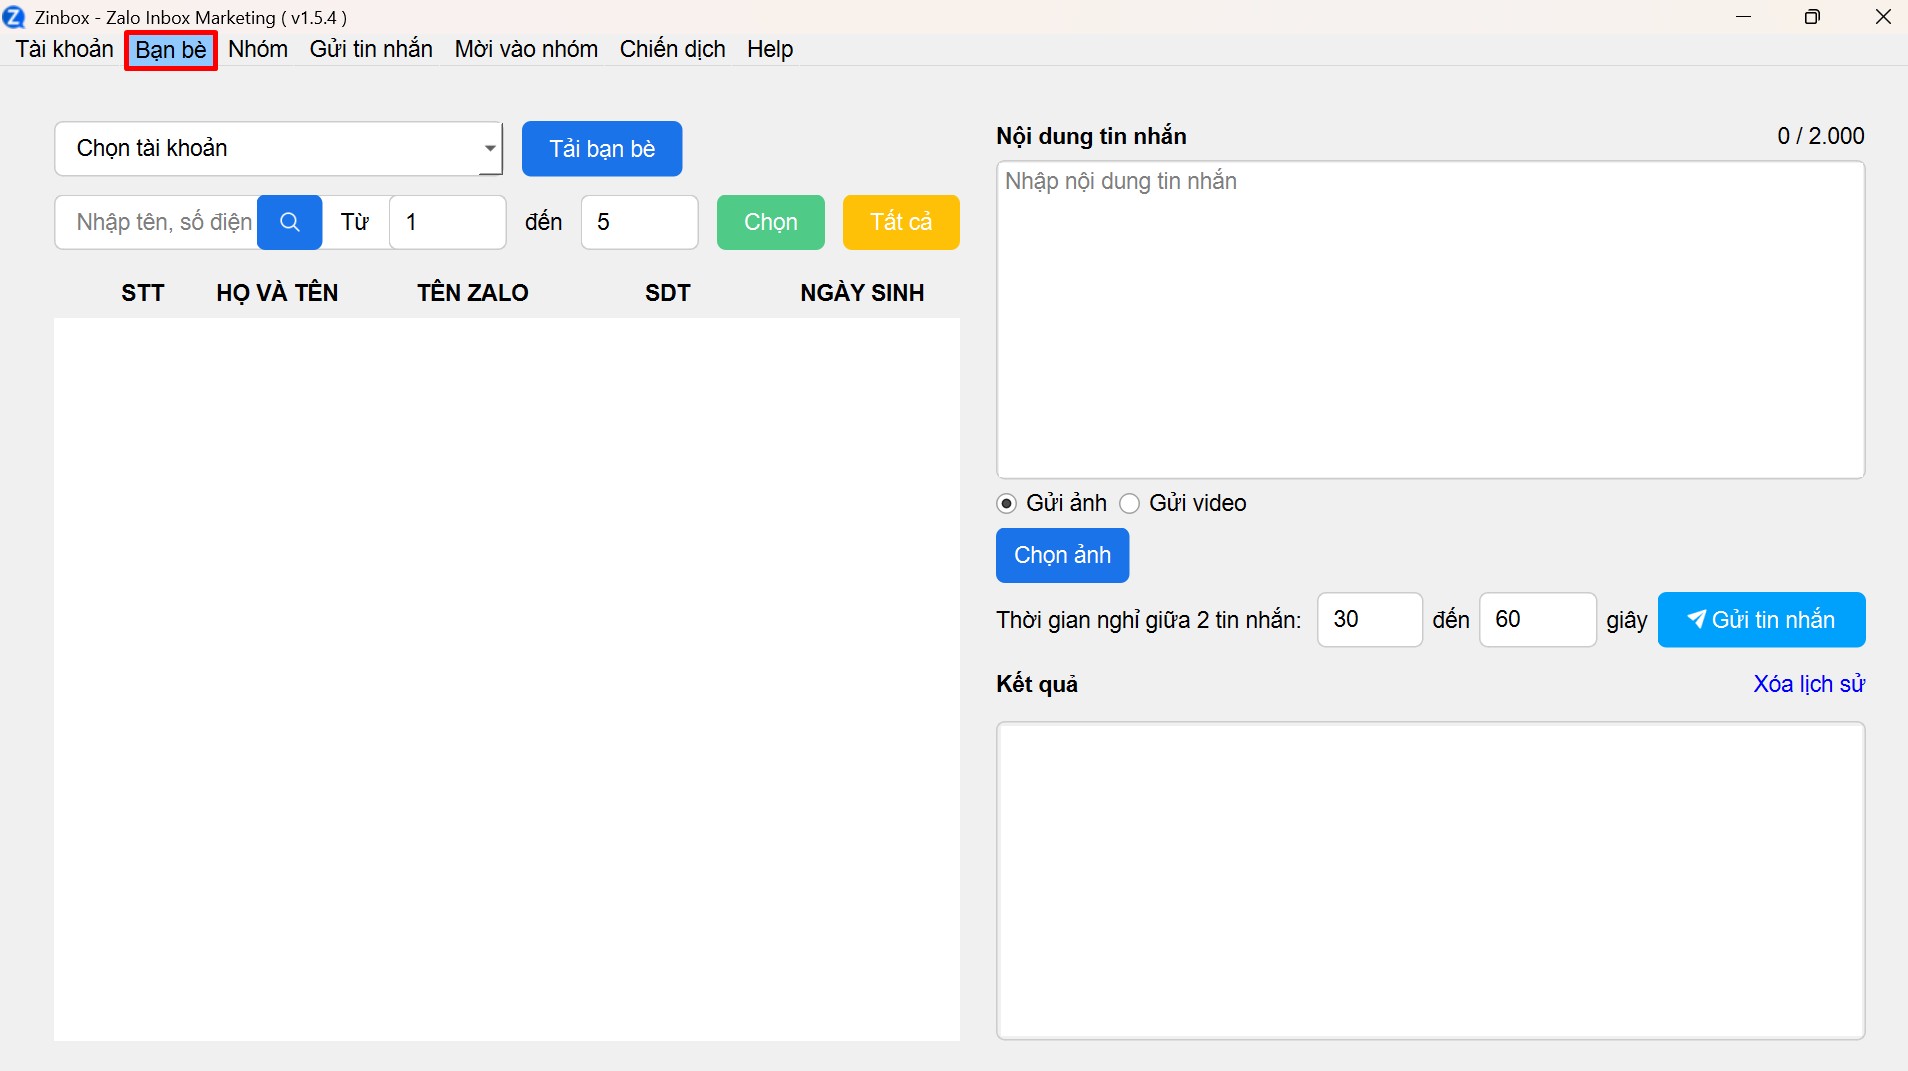Image resolution: width=1908 pixels, height=1071 pixels.
Task: Open the Gửi tin nhắn menu
Action: [x=371, y=49]
